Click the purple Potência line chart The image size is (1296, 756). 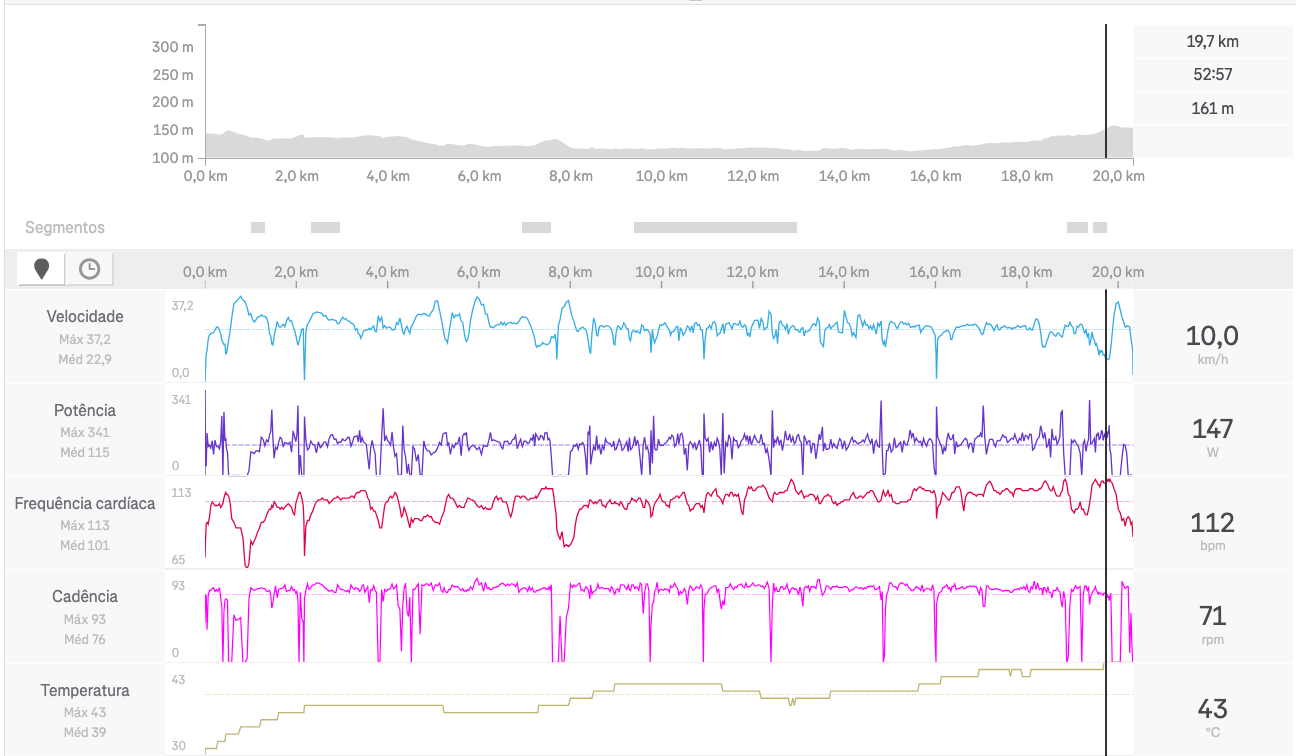(669, 432)
